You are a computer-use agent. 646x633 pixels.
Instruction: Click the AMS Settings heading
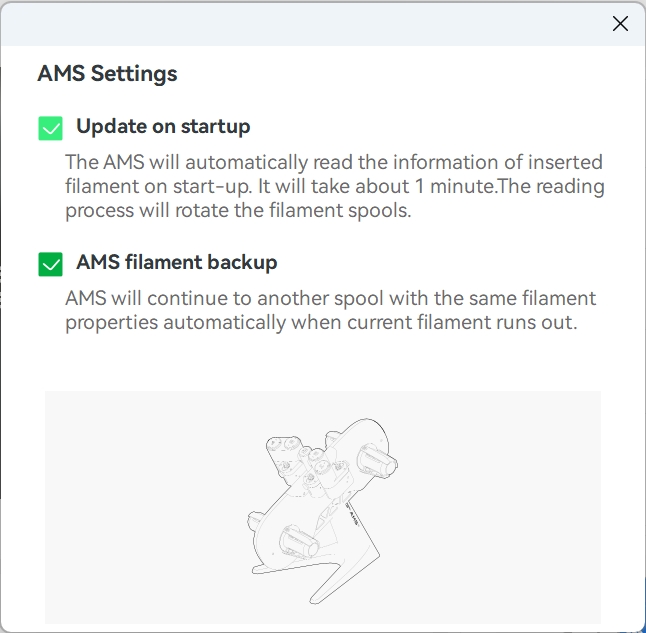(x=107, y=73)
